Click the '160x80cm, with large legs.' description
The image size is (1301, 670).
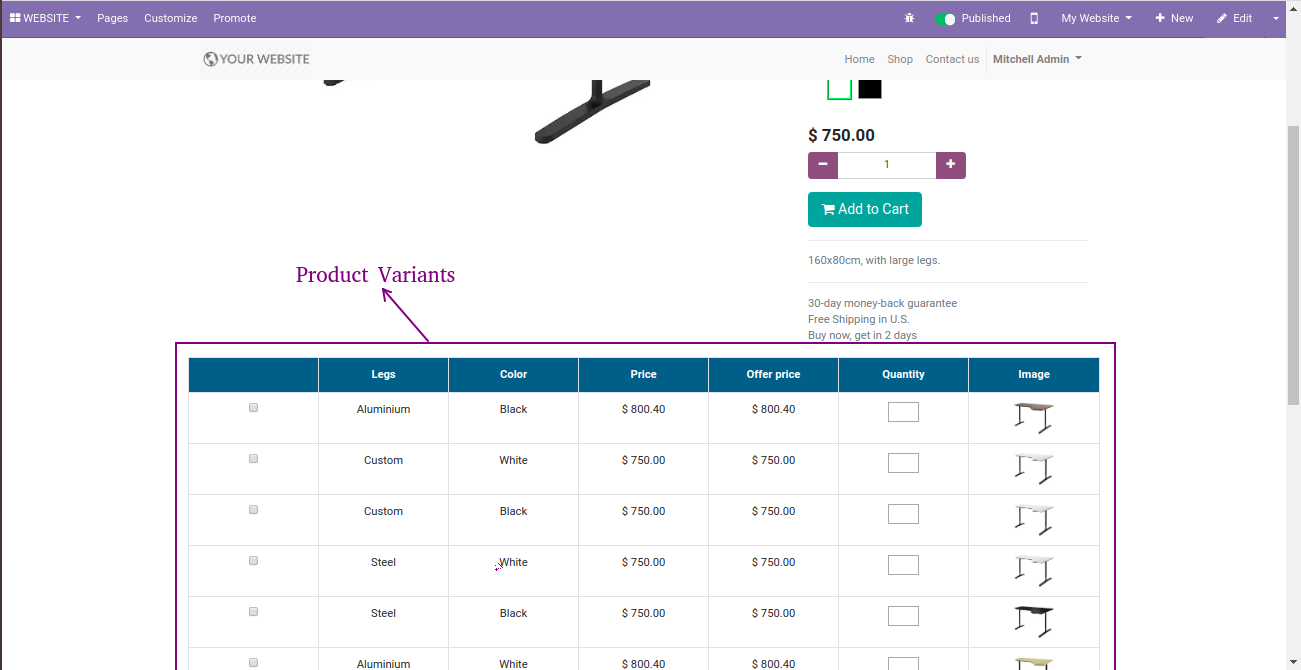[x=874, y=260]
